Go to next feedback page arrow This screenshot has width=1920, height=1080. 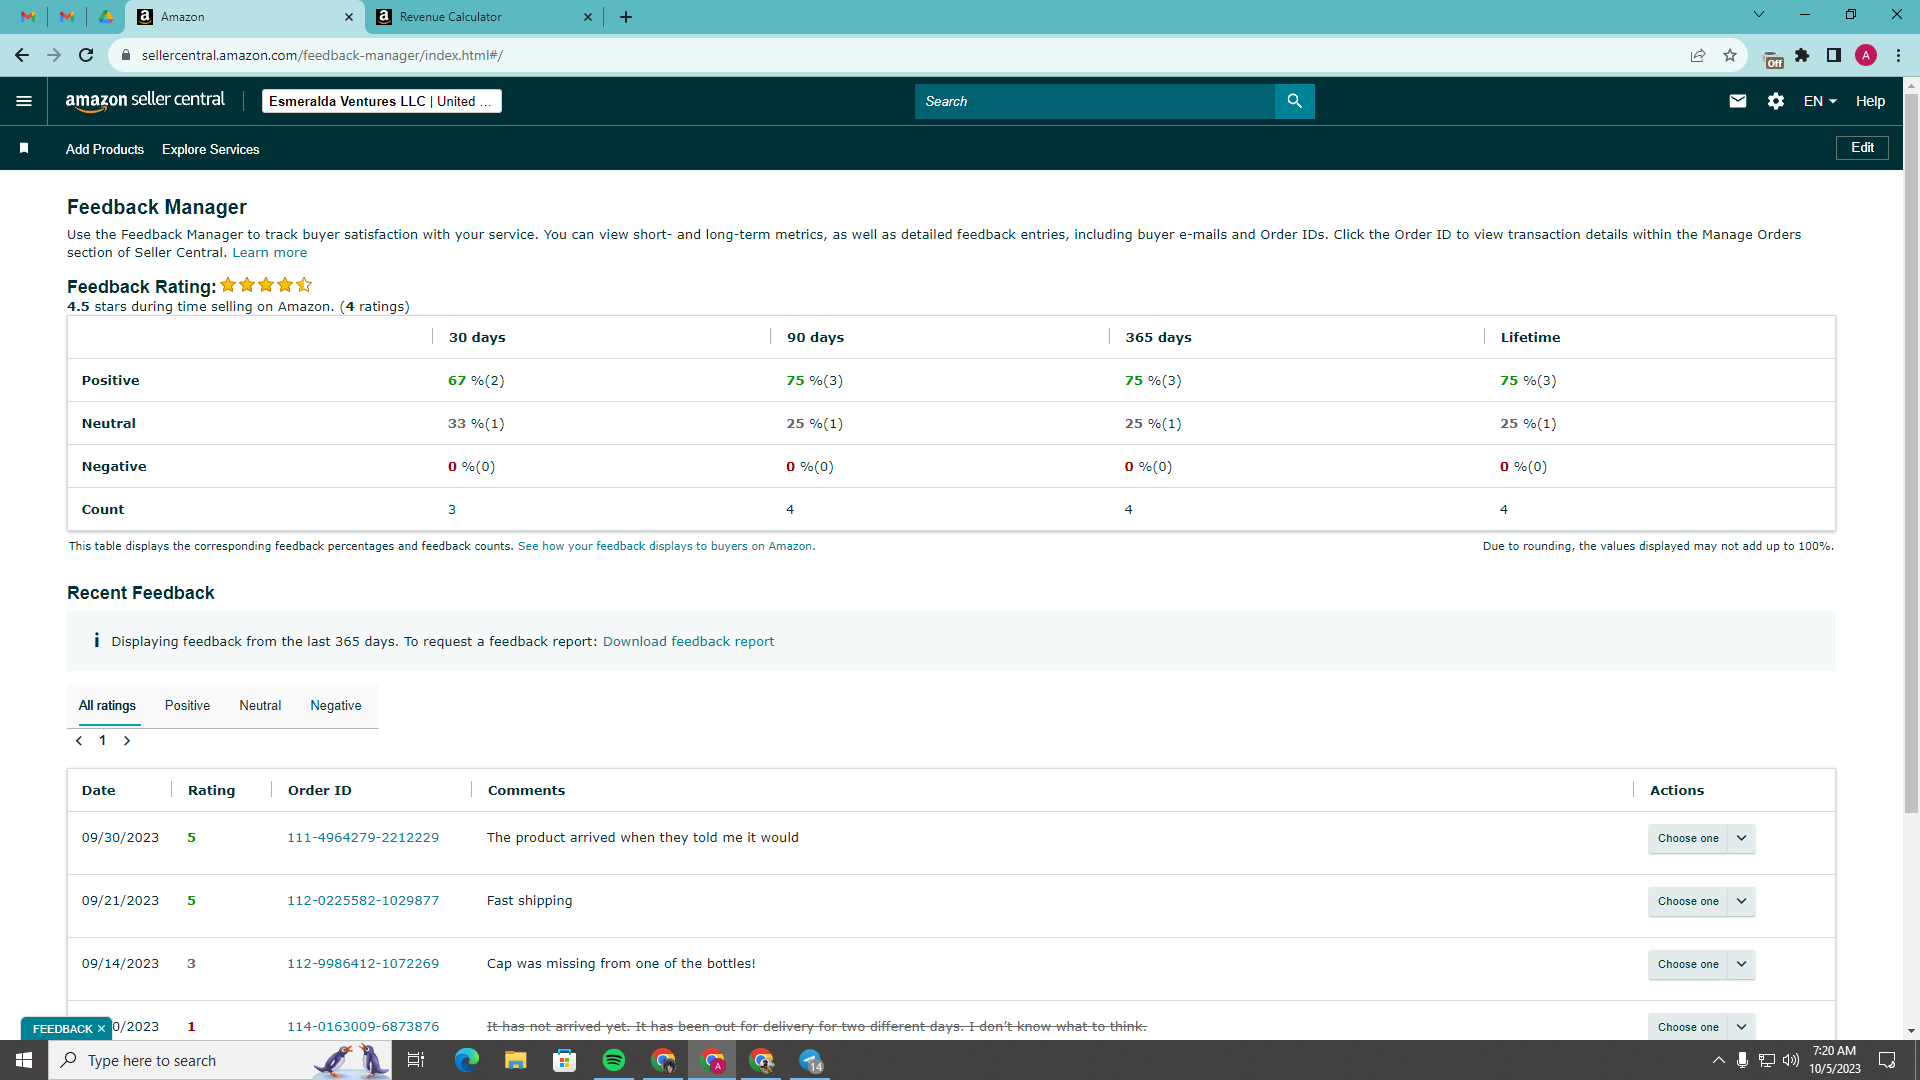click(127, 741)
